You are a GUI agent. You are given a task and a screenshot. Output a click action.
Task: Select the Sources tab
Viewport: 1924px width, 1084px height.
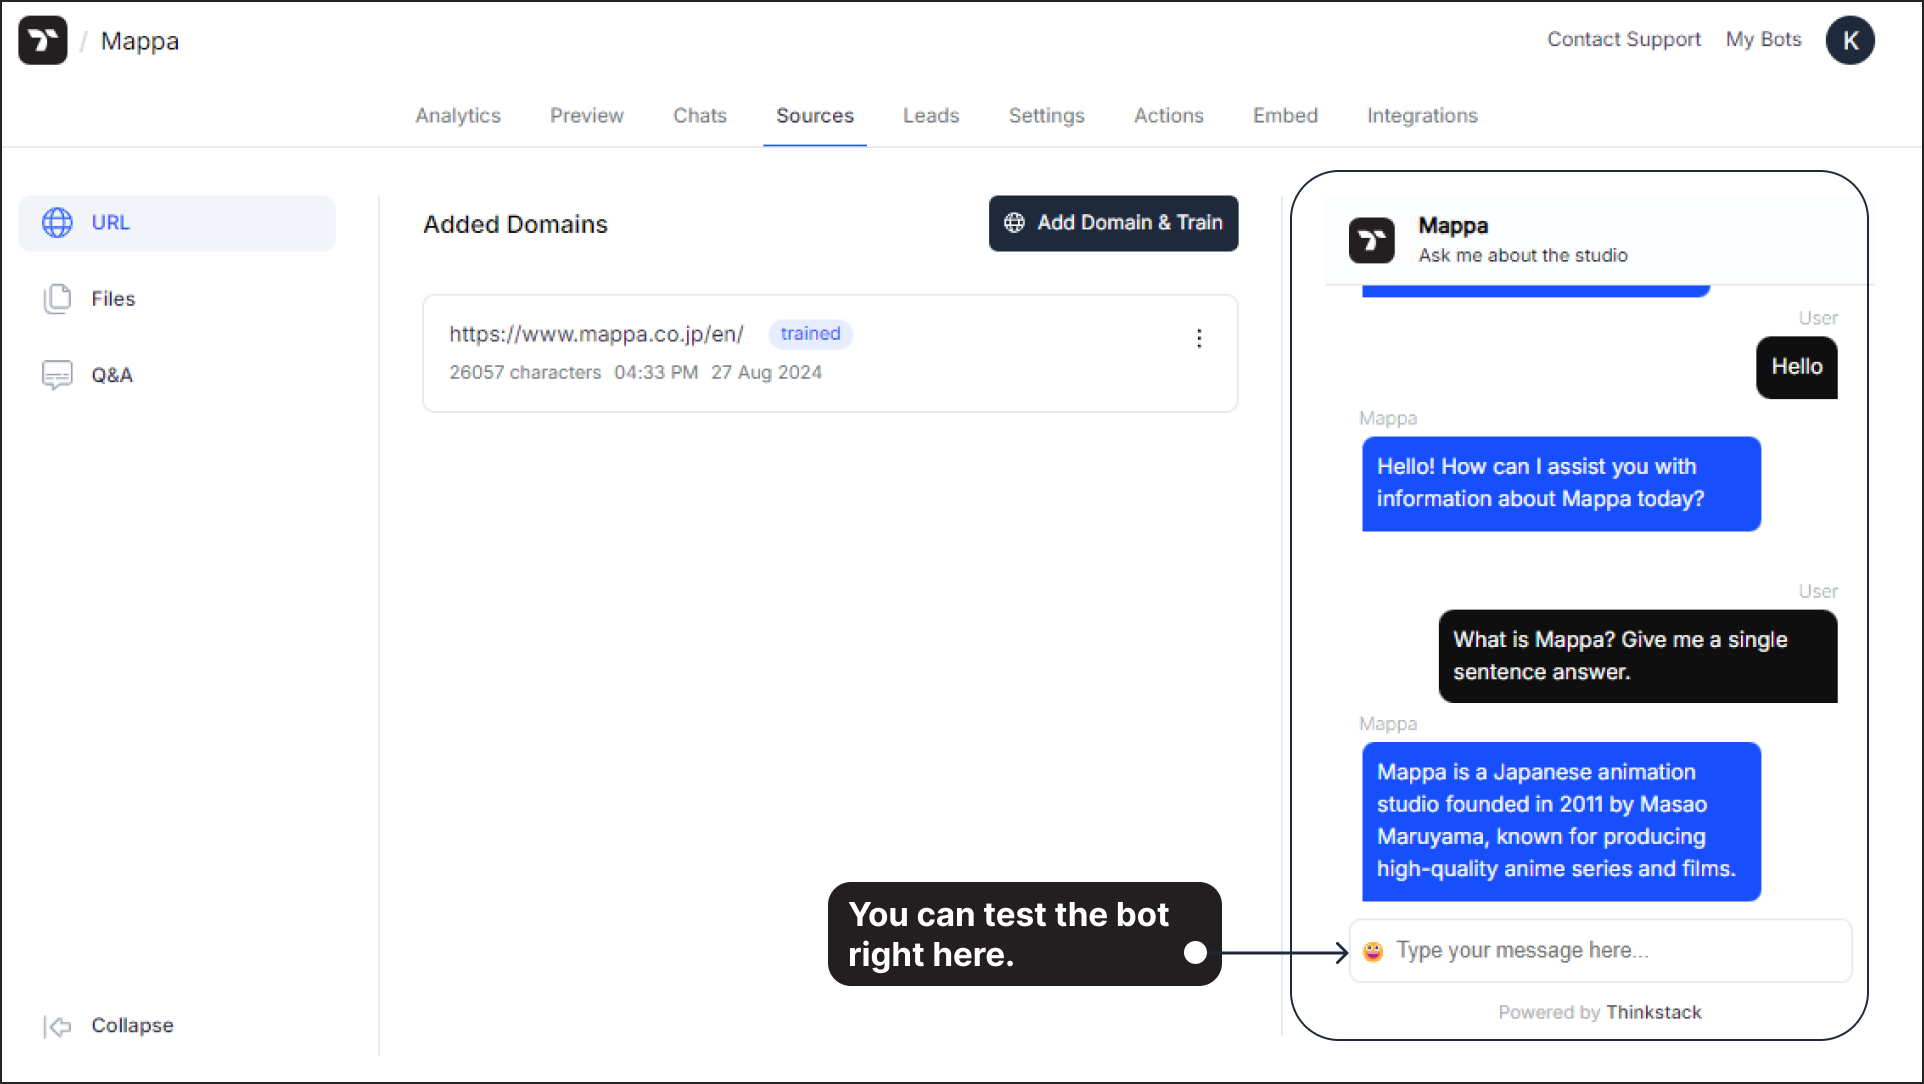(815, 116)
